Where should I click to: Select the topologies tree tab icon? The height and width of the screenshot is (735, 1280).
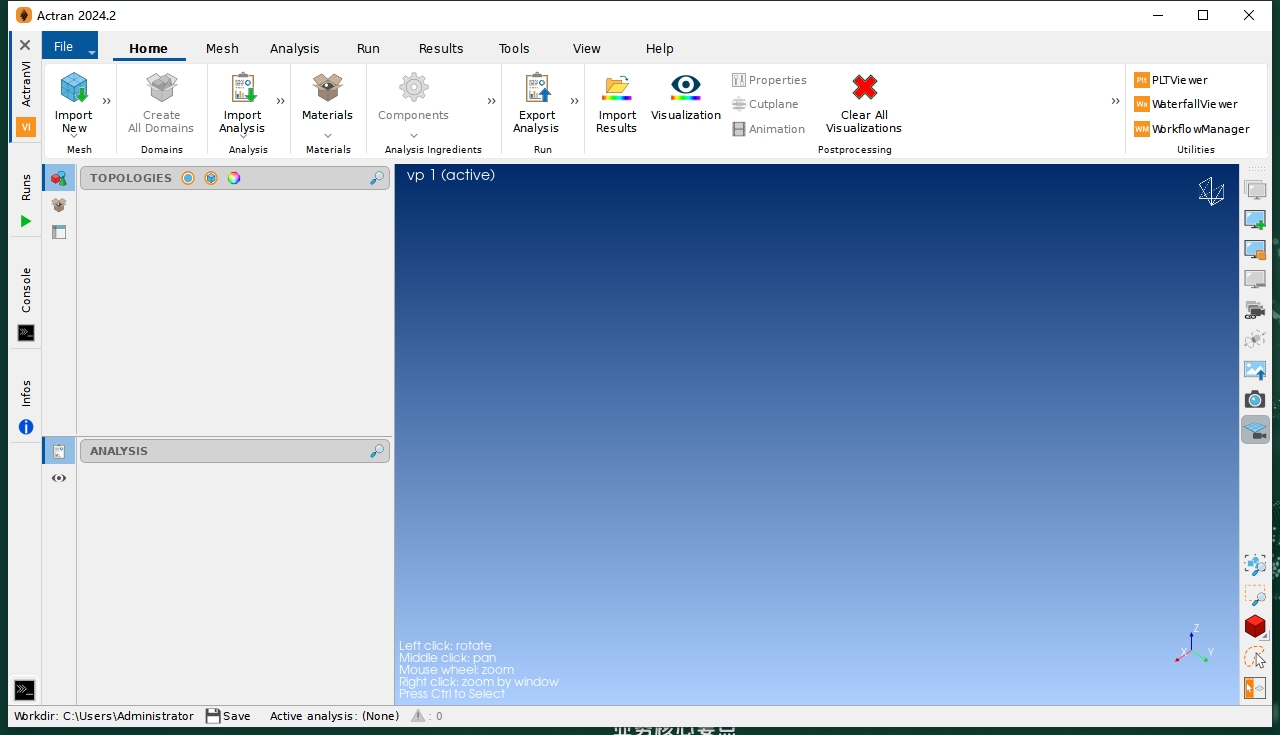coord(59,178)
